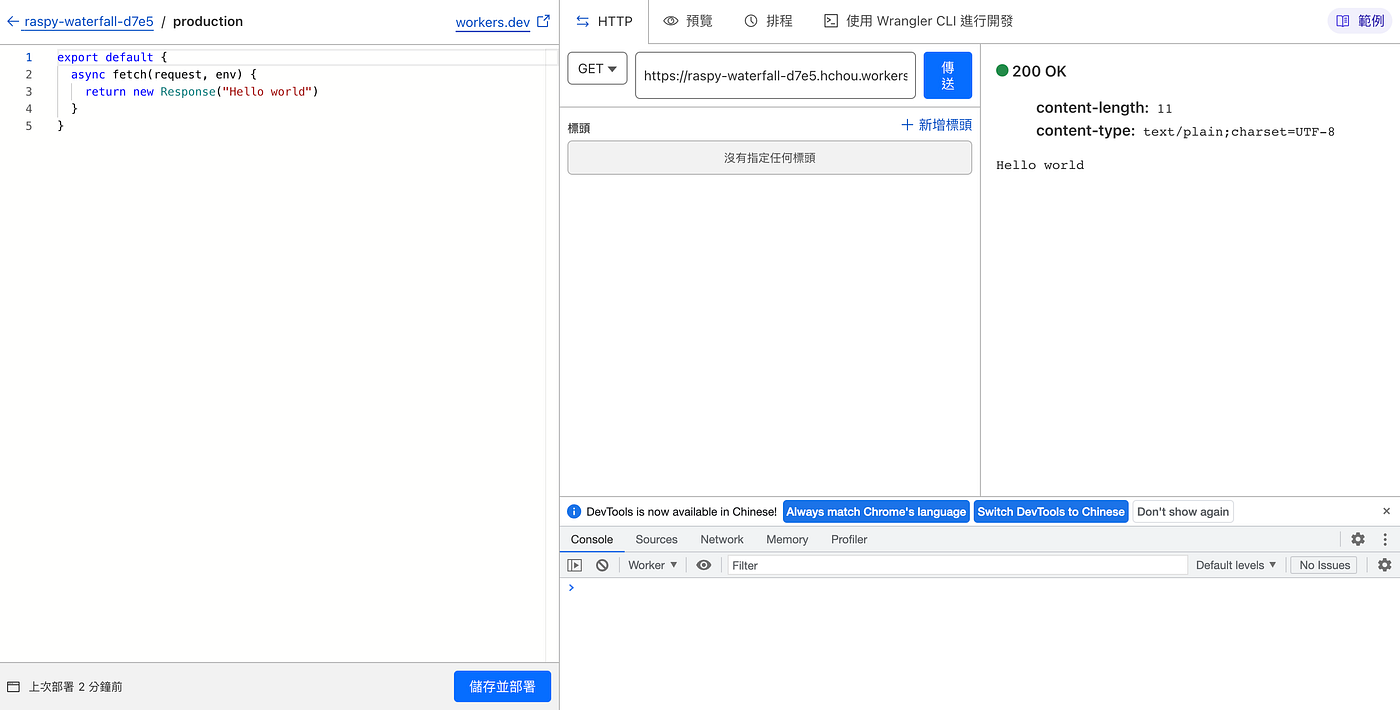Open the Default levels dropdown
This screenshot has width=1400, height=710.
(x=1236, y=565)
